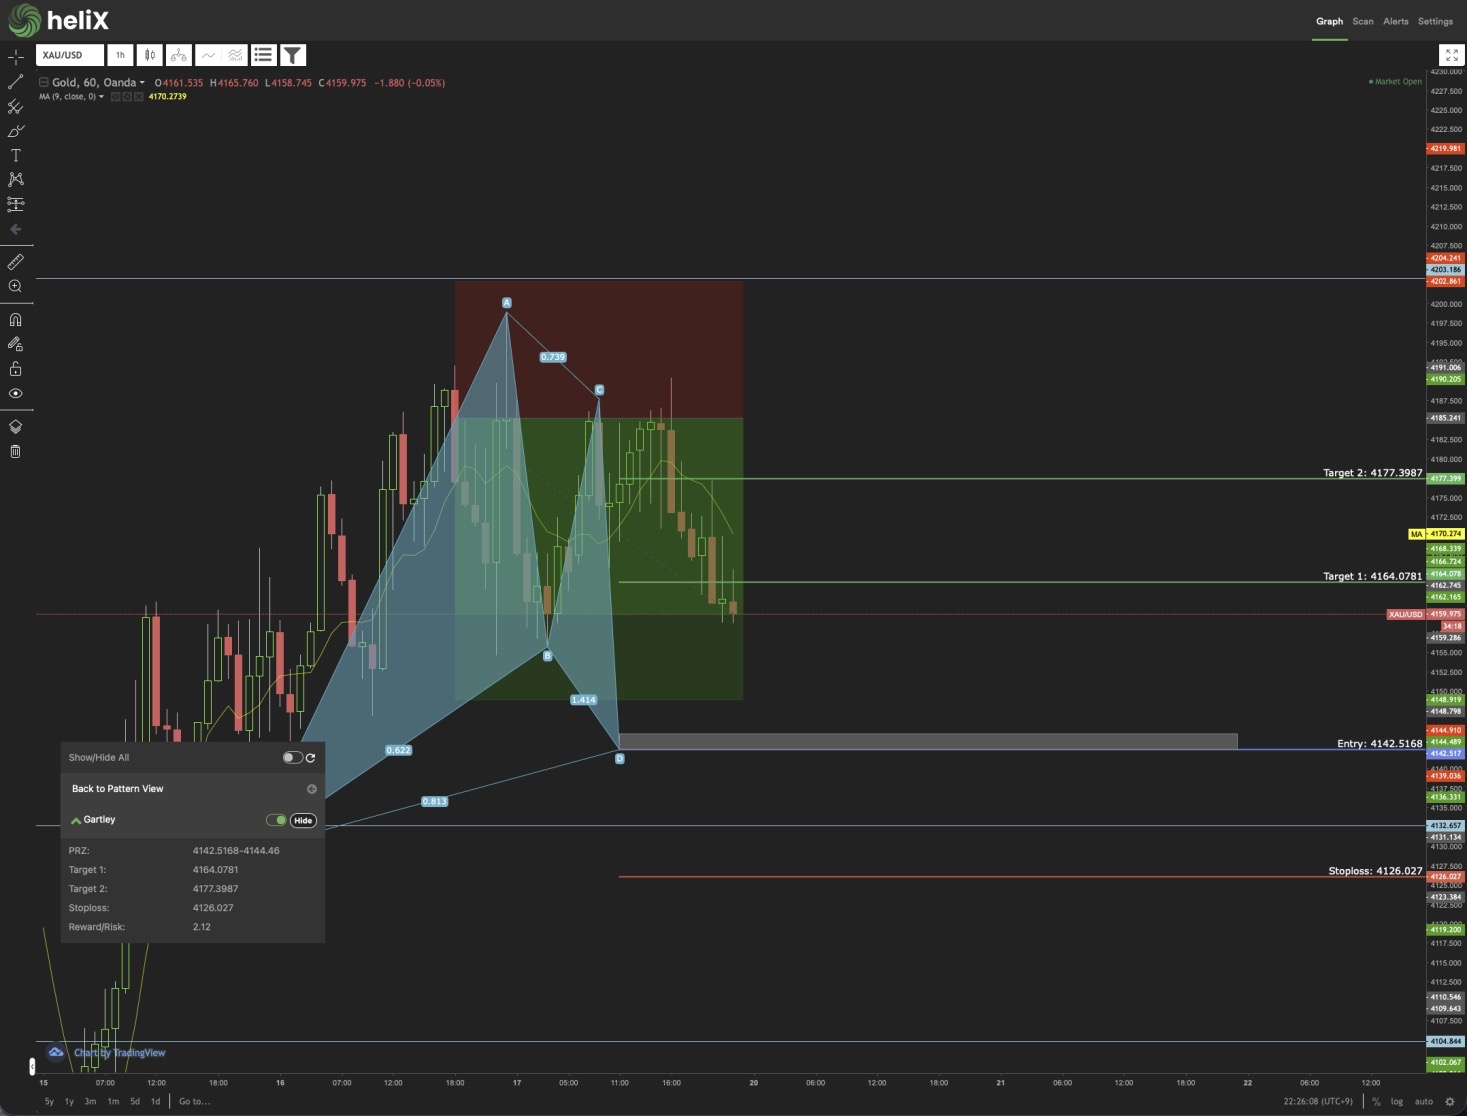
Task: Toggle log scale in bottom bar
Action: coord(1397,1102)
